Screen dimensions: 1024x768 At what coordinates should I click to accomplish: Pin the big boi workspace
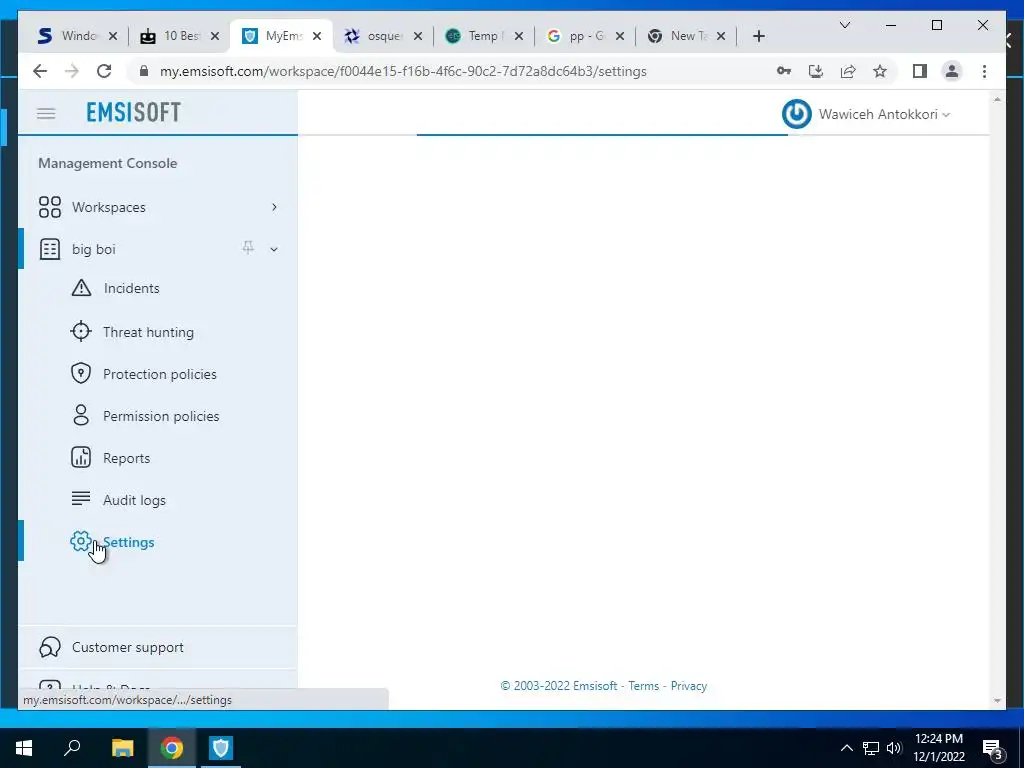pyautogui.click(x=248, y=248)
